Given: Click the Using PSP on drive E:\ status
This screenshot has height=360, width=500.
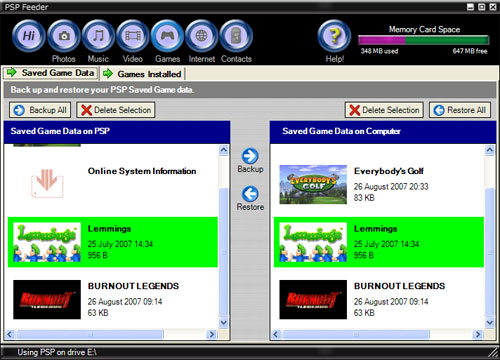Looking at the screenshot, I should coord(57,352).
